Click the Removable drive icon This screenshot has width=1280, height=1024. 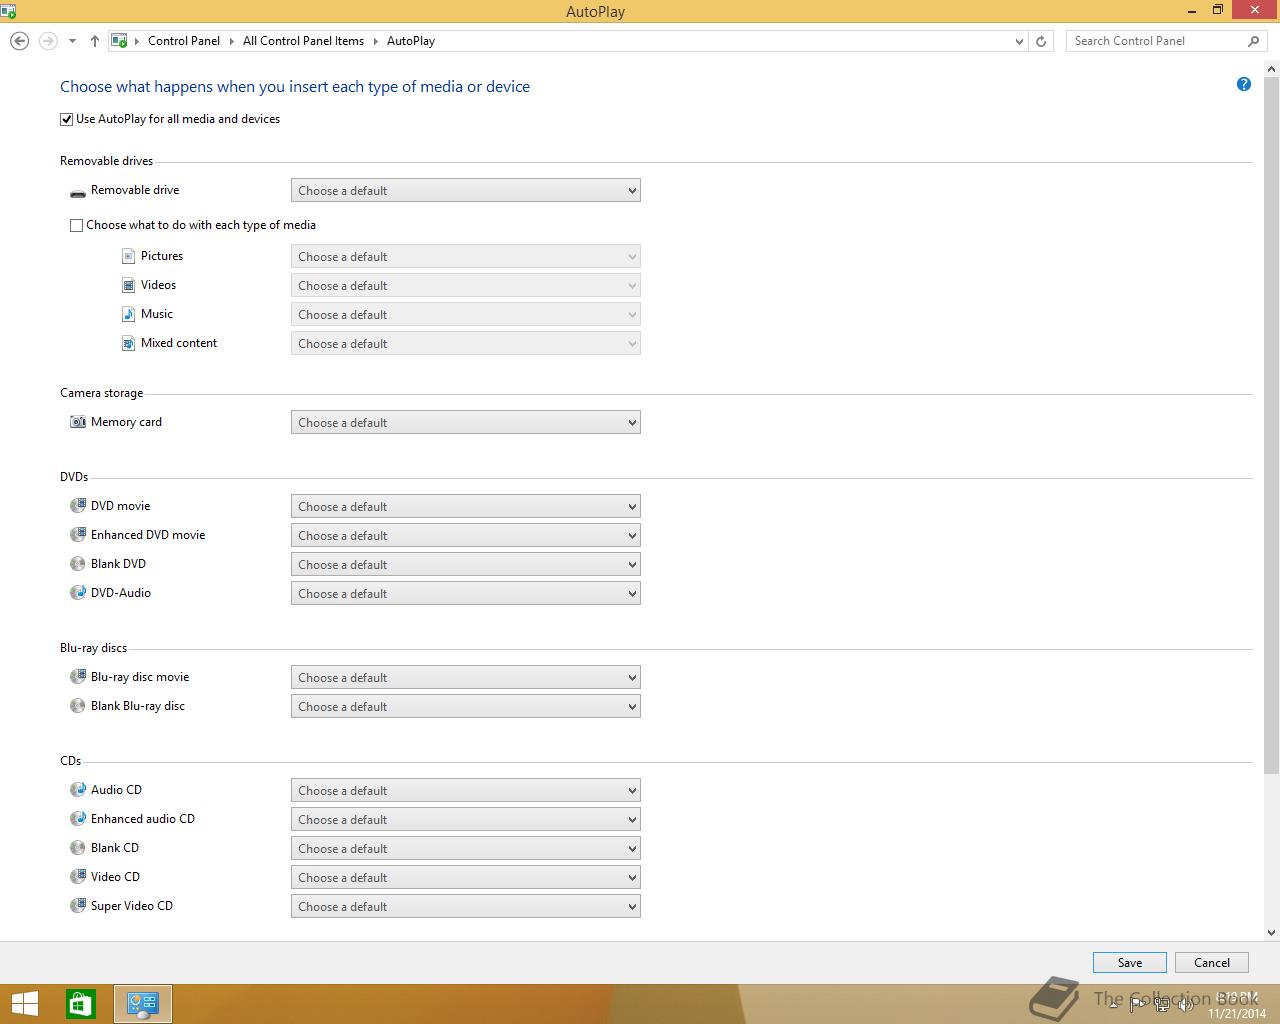78,192
